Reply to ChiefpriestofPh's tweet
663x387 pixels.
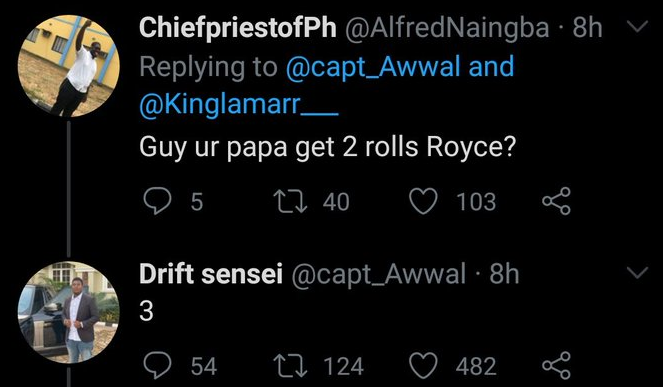[x=157, y=201]
